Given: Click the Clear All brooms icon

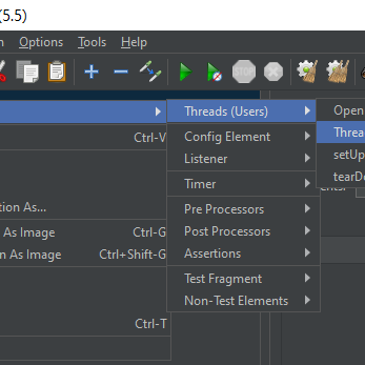Looking at the screenshot, I should 337,71.
